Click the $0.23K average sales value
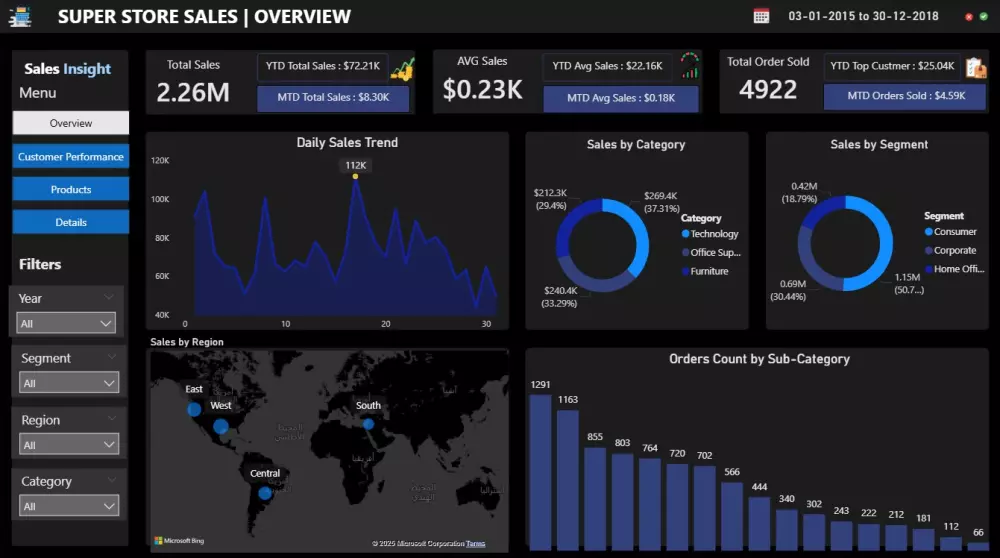 (x=482, y=90)
